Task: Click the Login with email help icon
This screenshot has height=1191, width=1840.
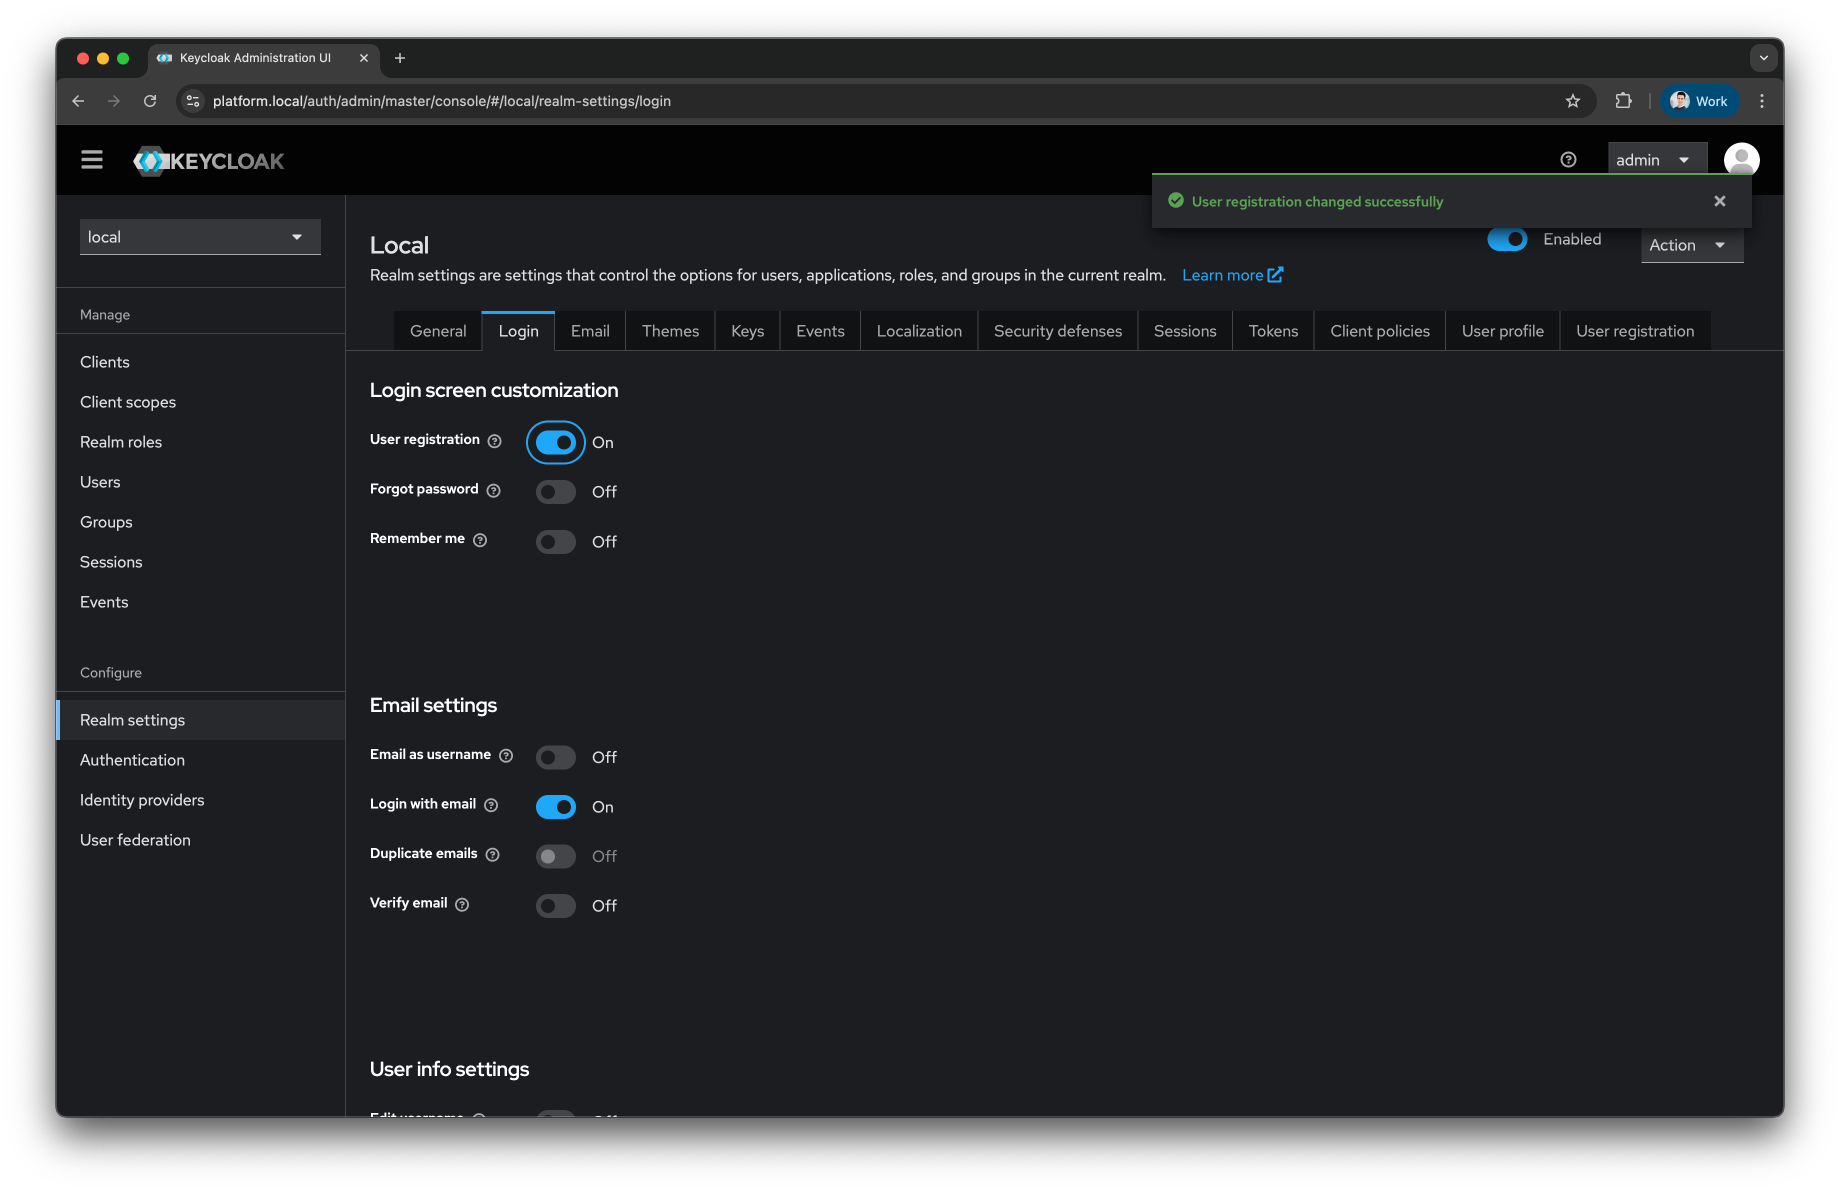Action: pyautogui.click(x=490, y=805)
